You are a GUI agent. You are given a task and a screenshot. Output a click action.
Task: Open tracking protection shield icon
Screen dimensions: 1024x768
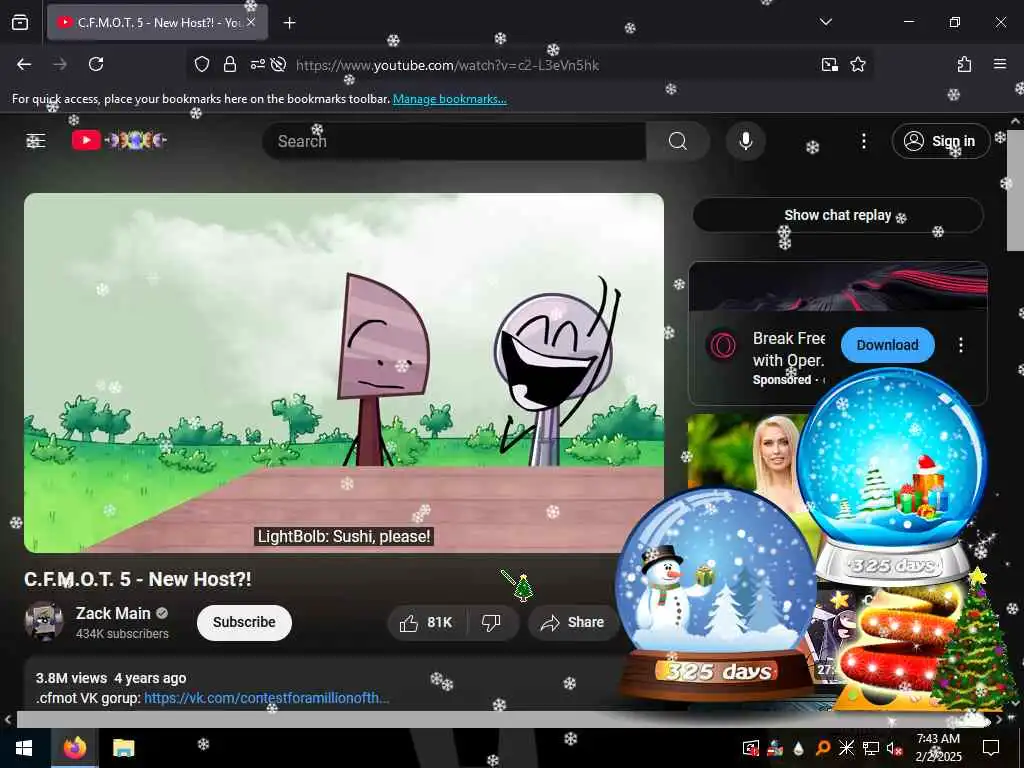(x=202, y=64)
